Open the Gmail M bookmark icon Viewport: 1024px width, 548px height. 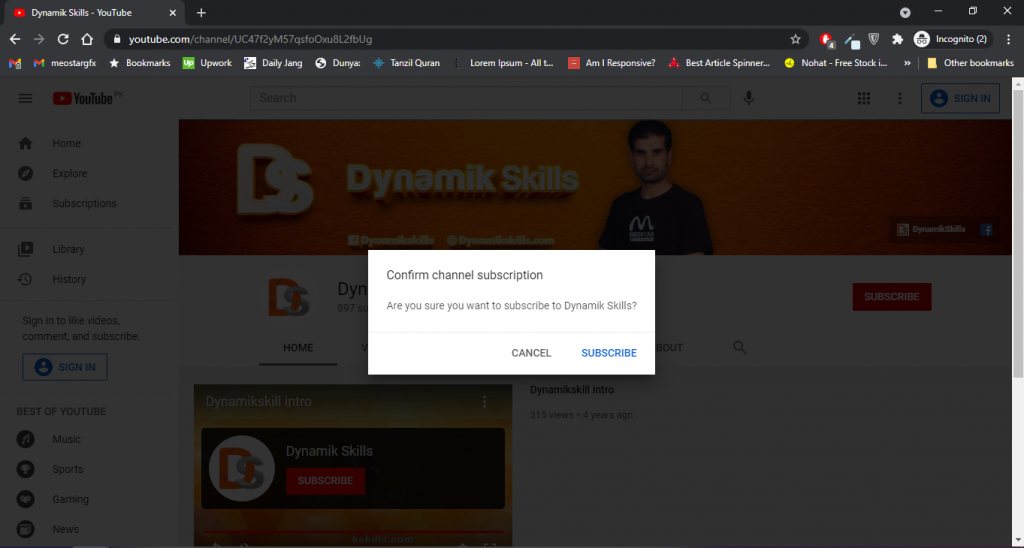coord(14,63)
